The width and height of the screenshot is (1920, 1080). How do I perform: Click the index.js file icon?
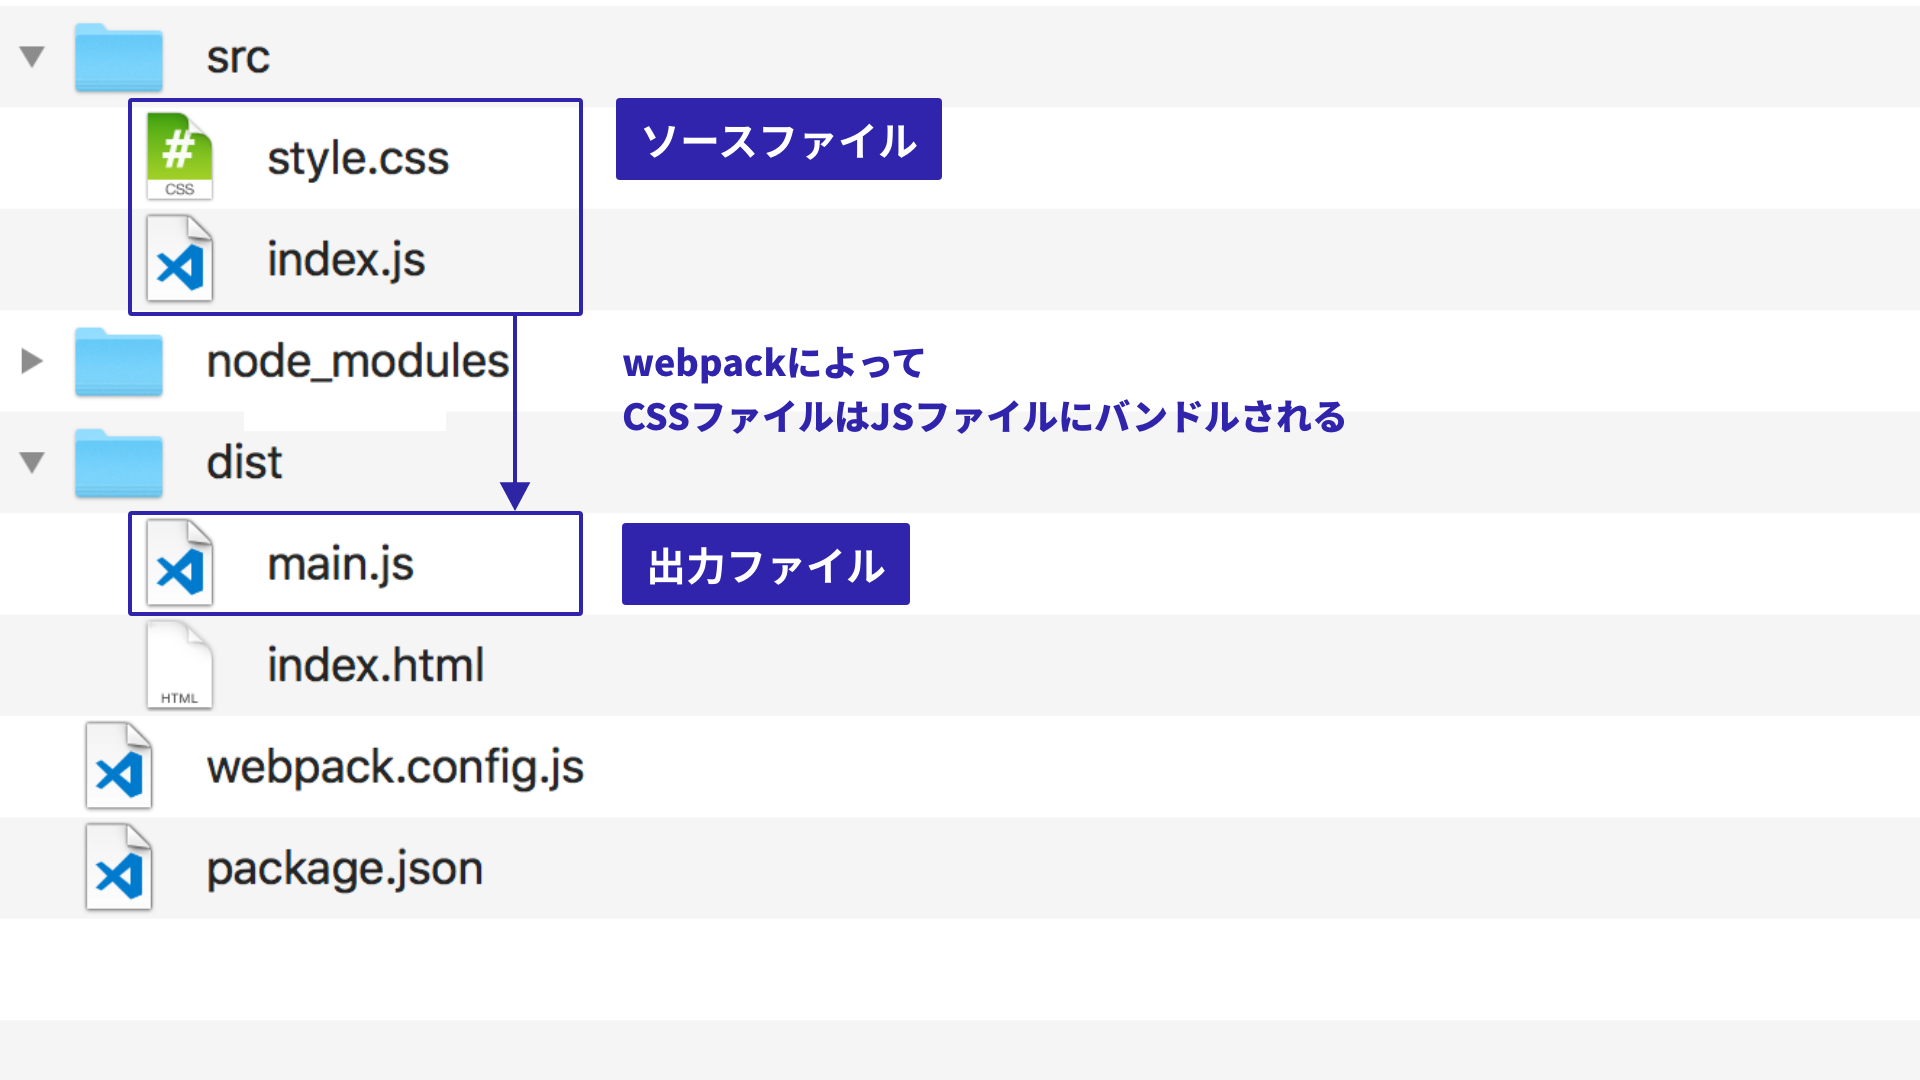click(x=179, y=260)
